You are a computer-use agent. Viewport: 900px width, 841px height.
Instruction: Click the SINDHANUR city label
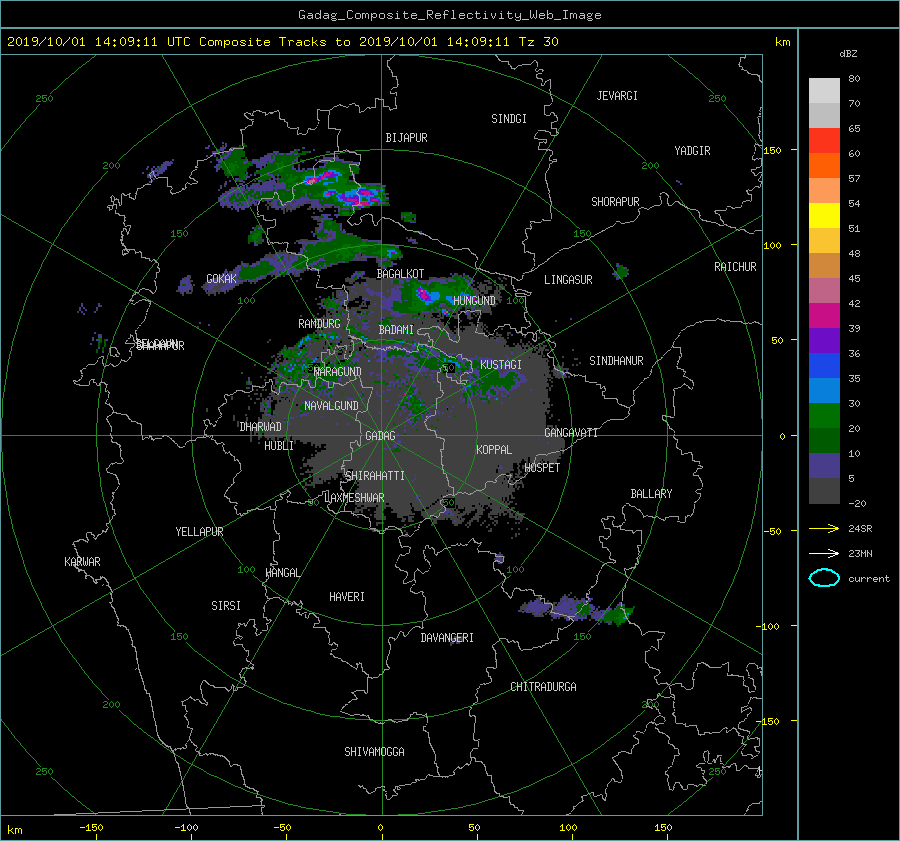616,361
